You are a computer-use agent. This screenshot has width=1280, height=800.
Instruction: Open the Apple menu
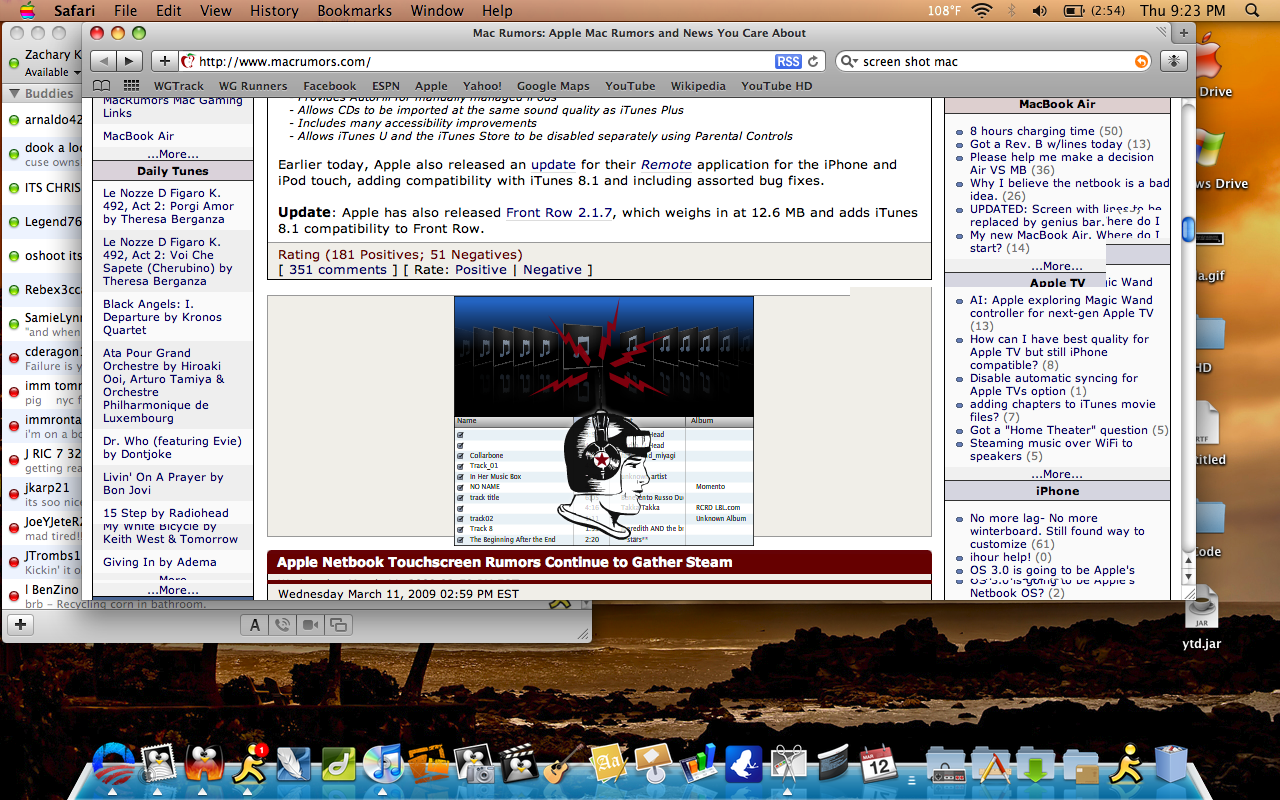(26, 11)
